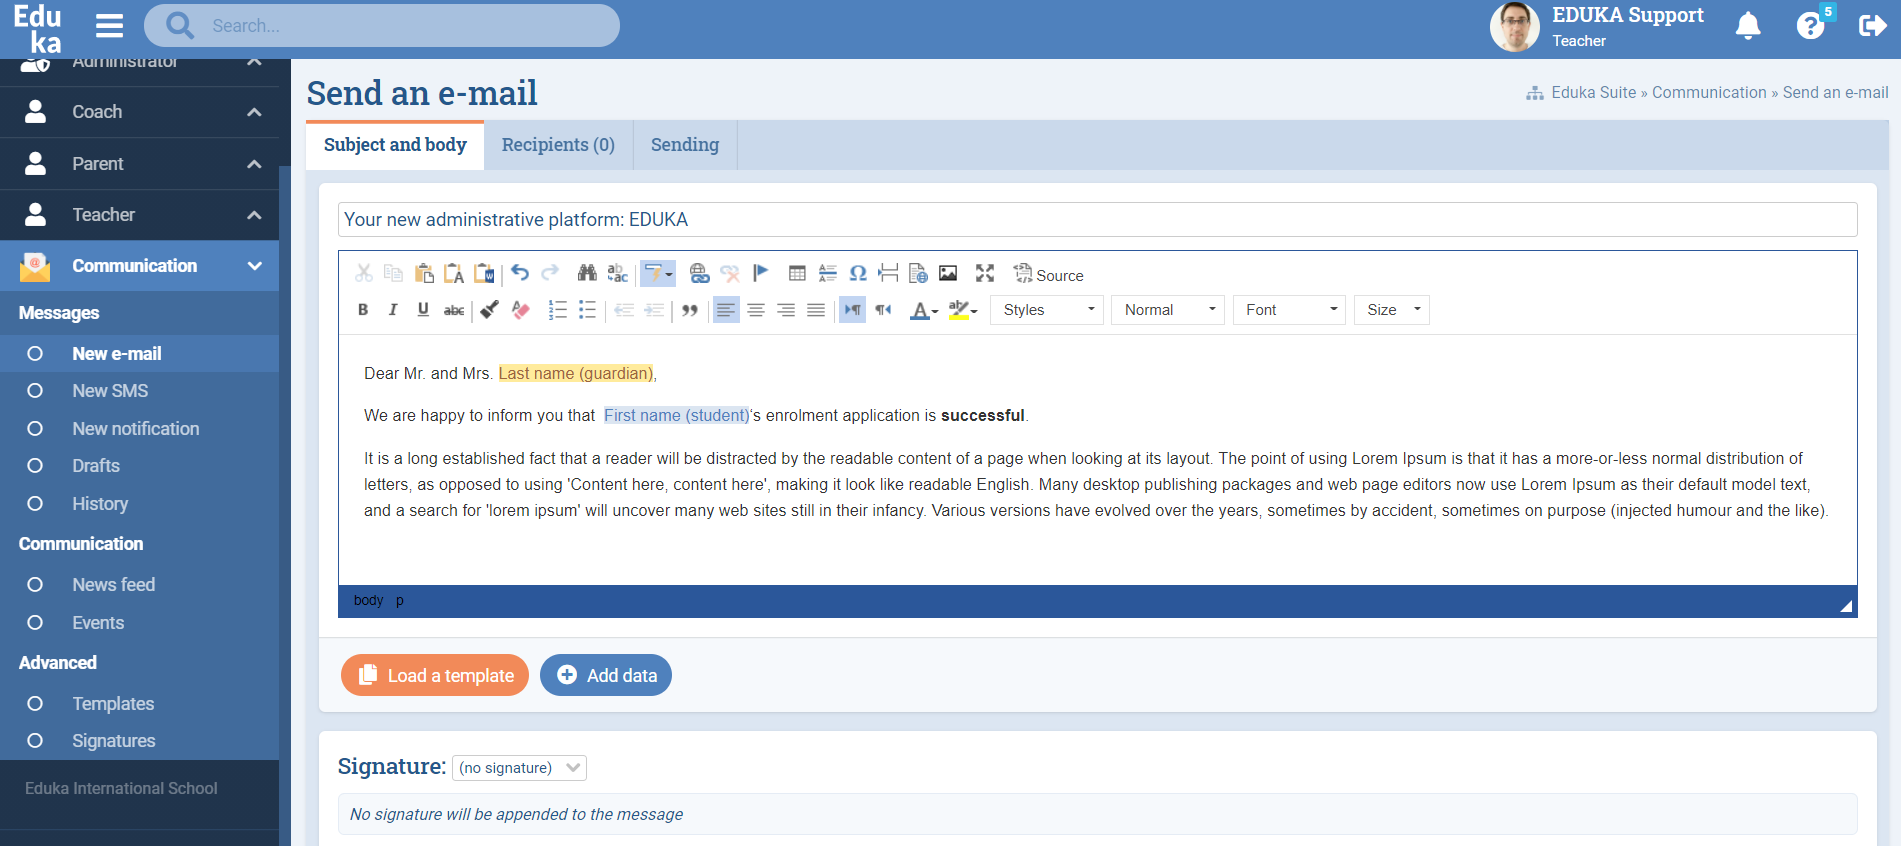
Task: Toggle the numbered list
Action: coord(557,310)
